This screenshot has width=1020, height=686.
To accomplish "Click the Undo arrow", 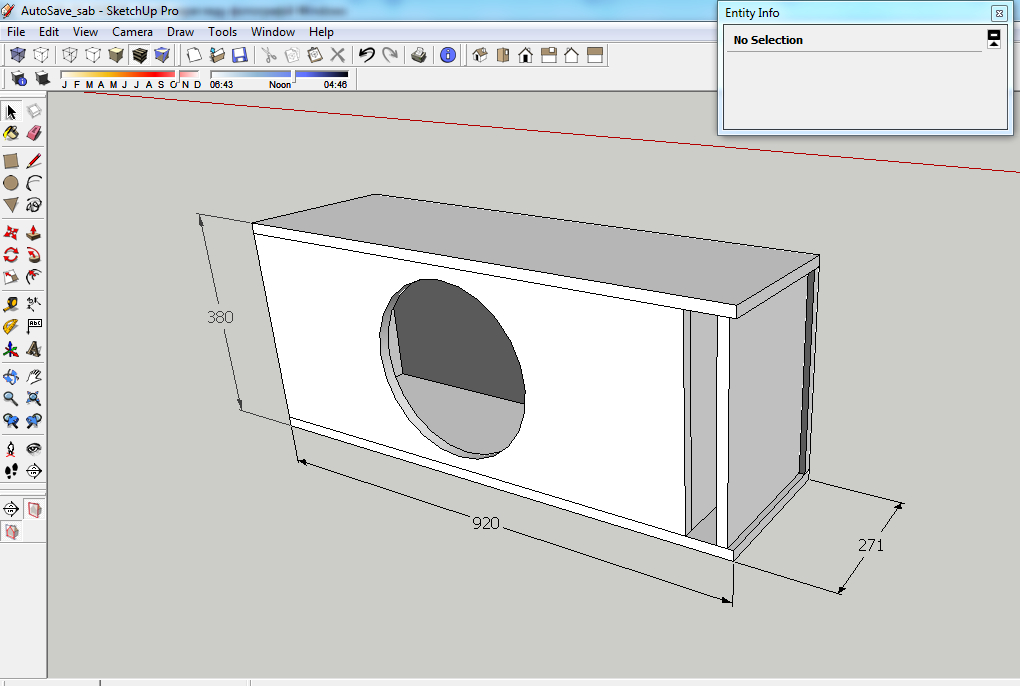I will click(x=367, y=55).
